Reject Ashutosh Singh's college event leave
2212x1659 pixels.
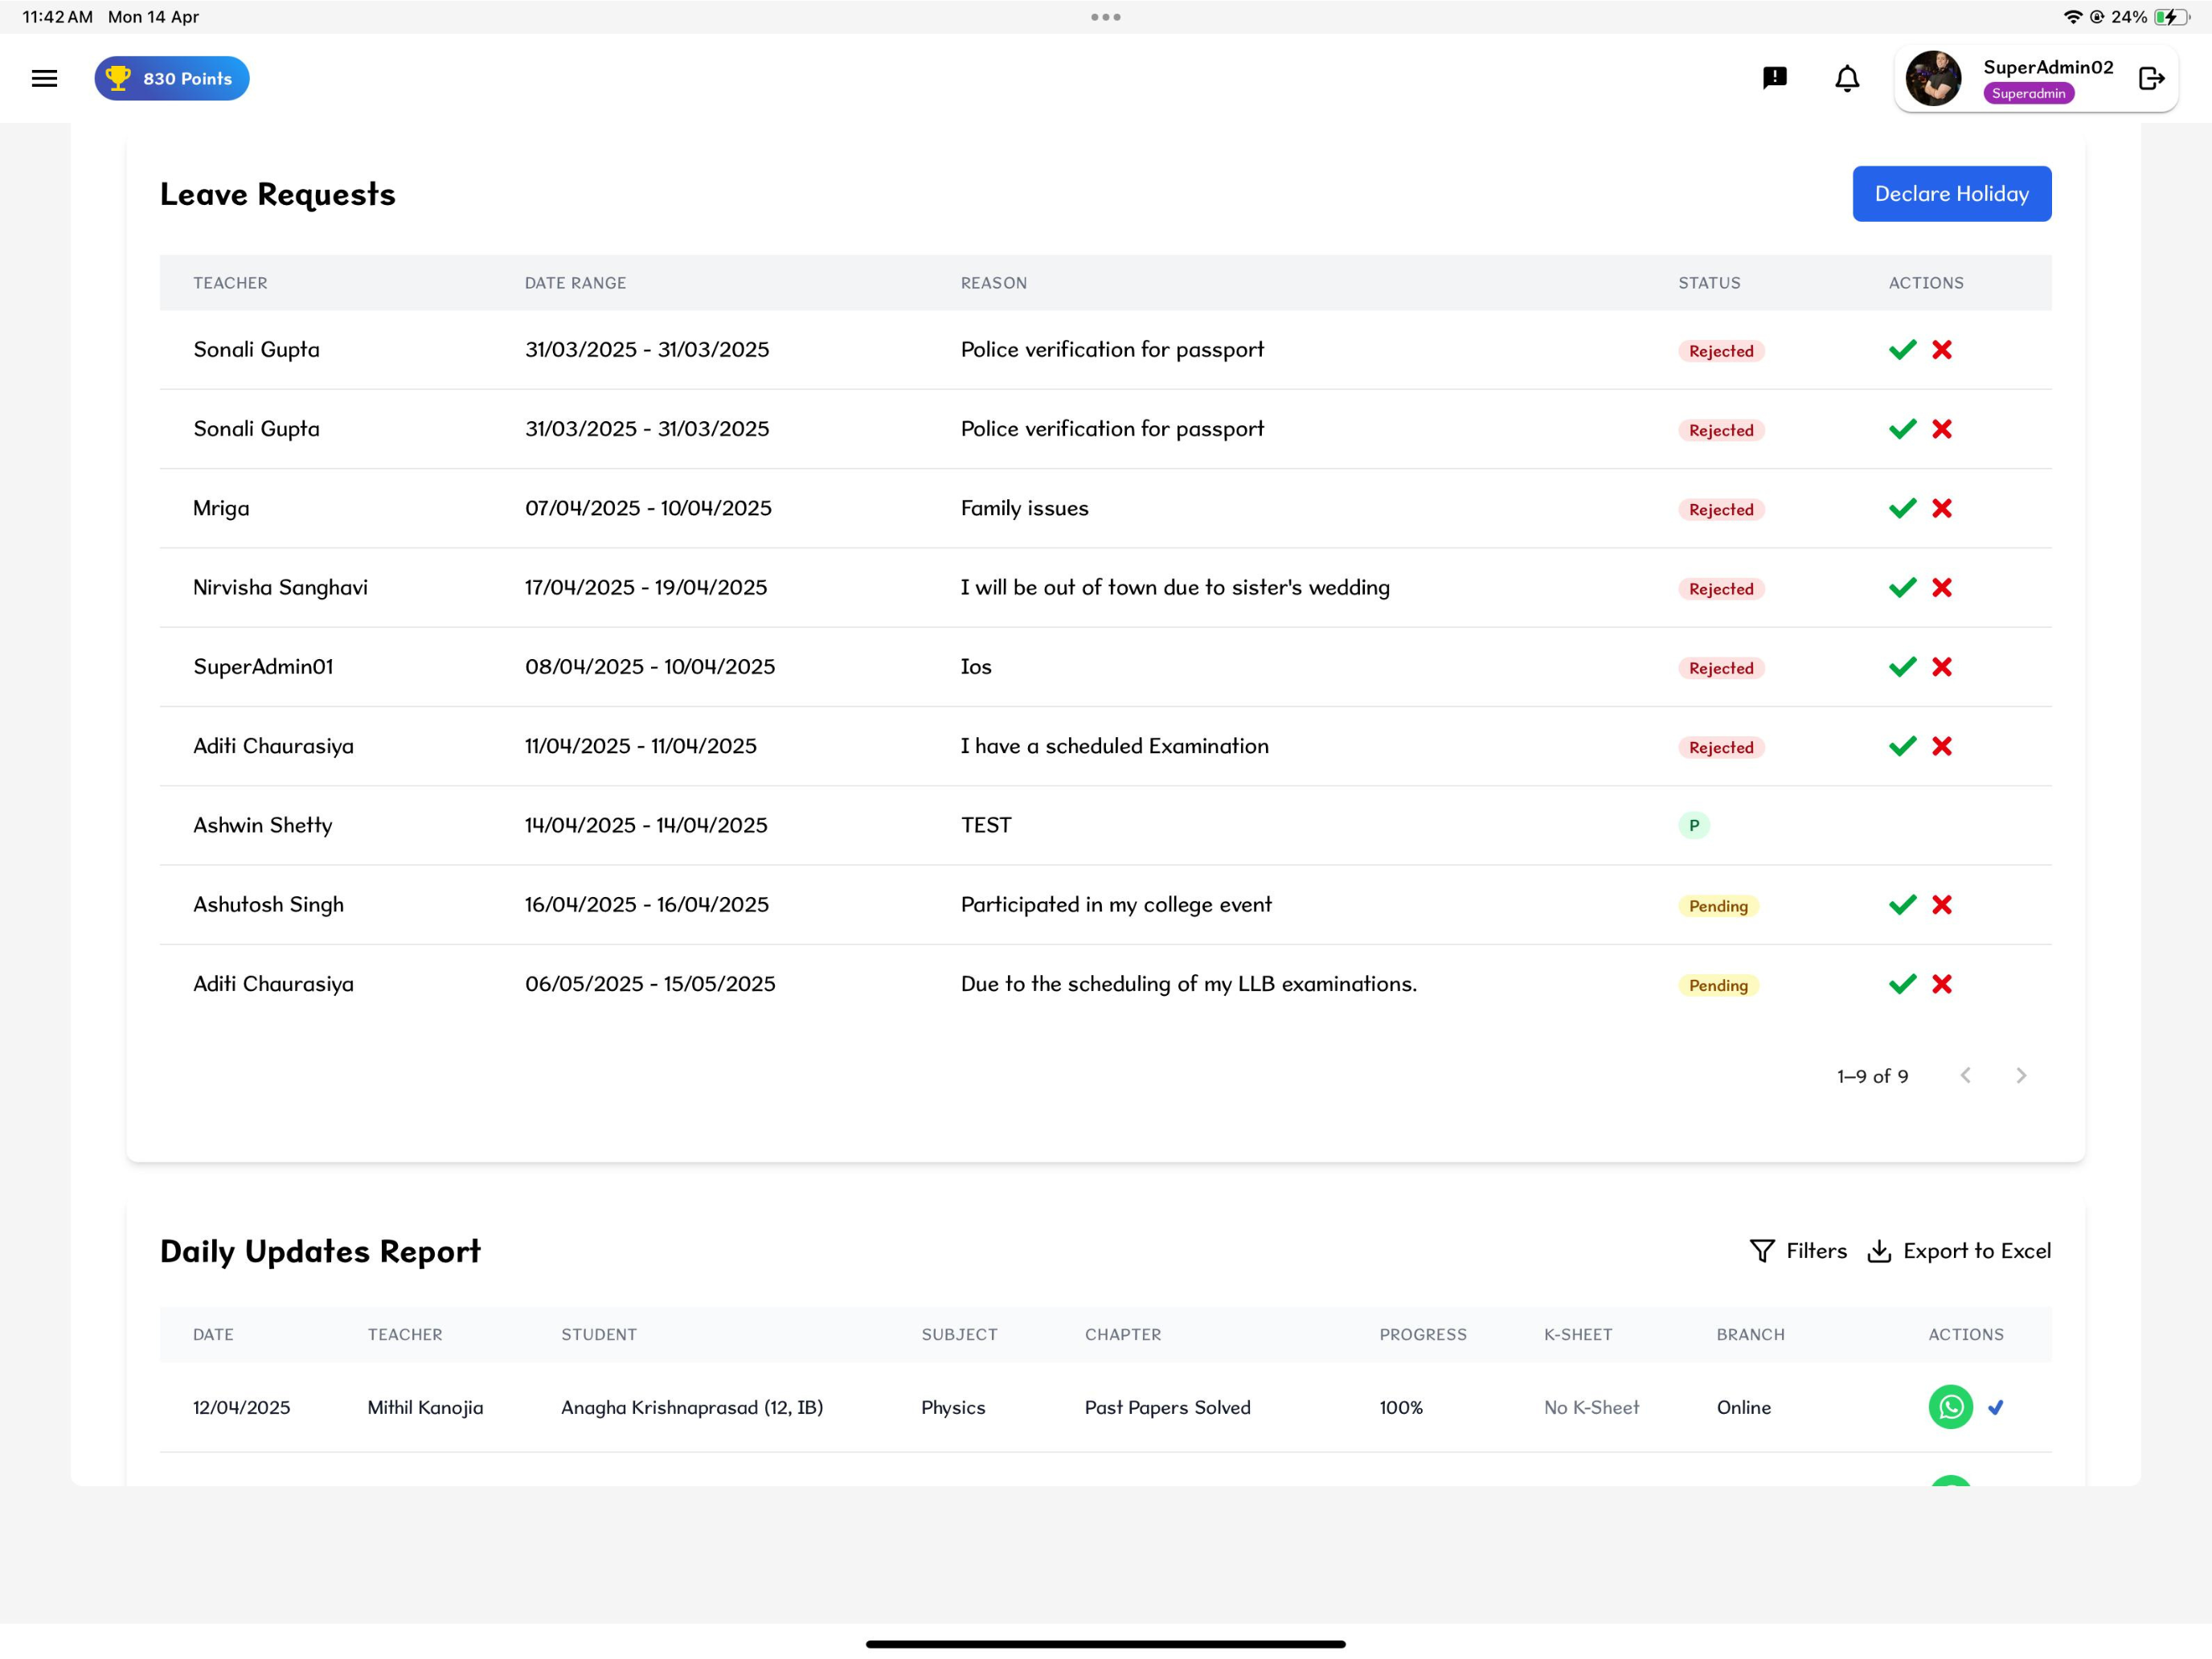1941,904
